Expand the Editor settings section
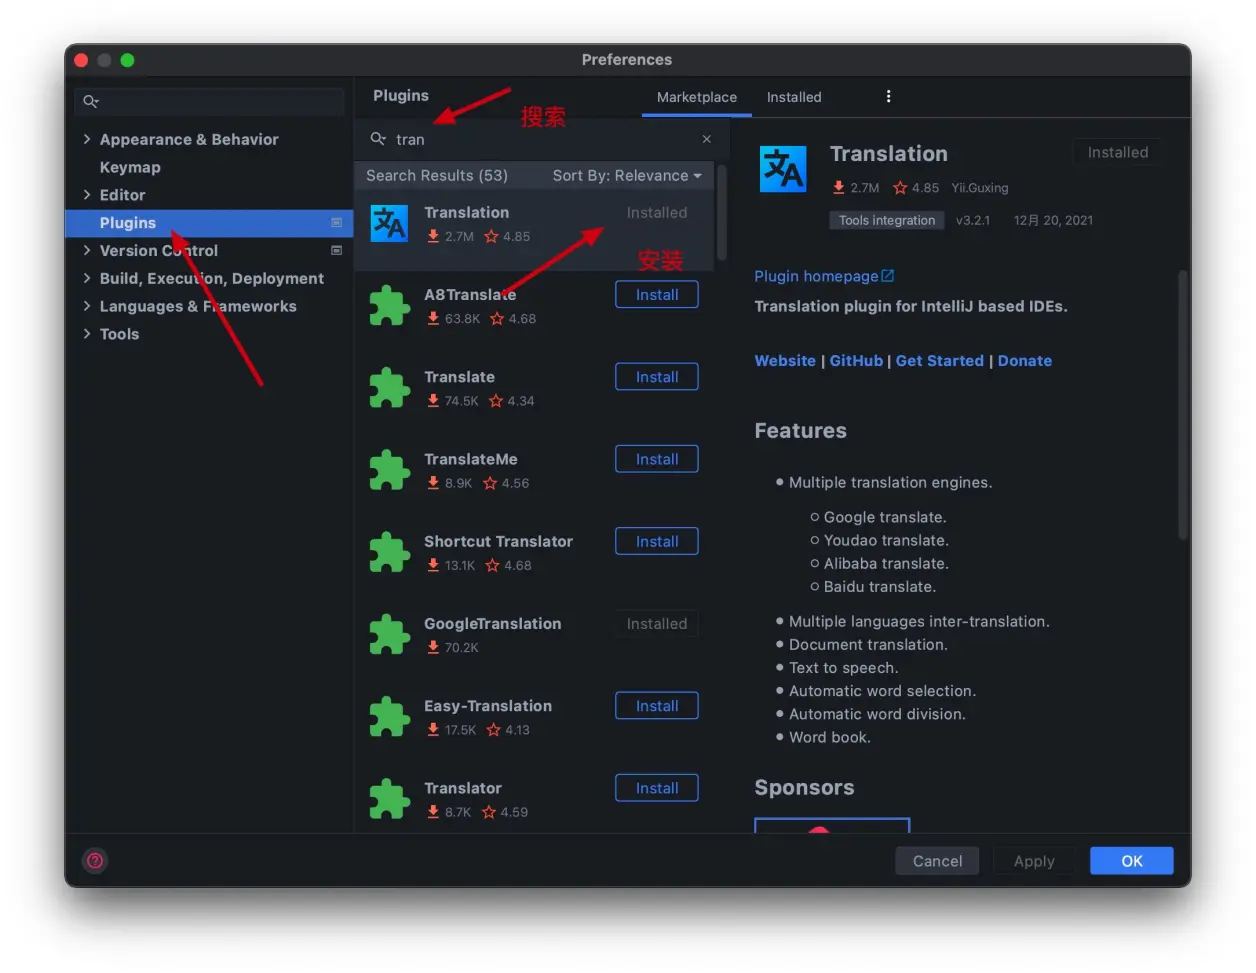Viewport: 1256px width, 973px height. 87,195
